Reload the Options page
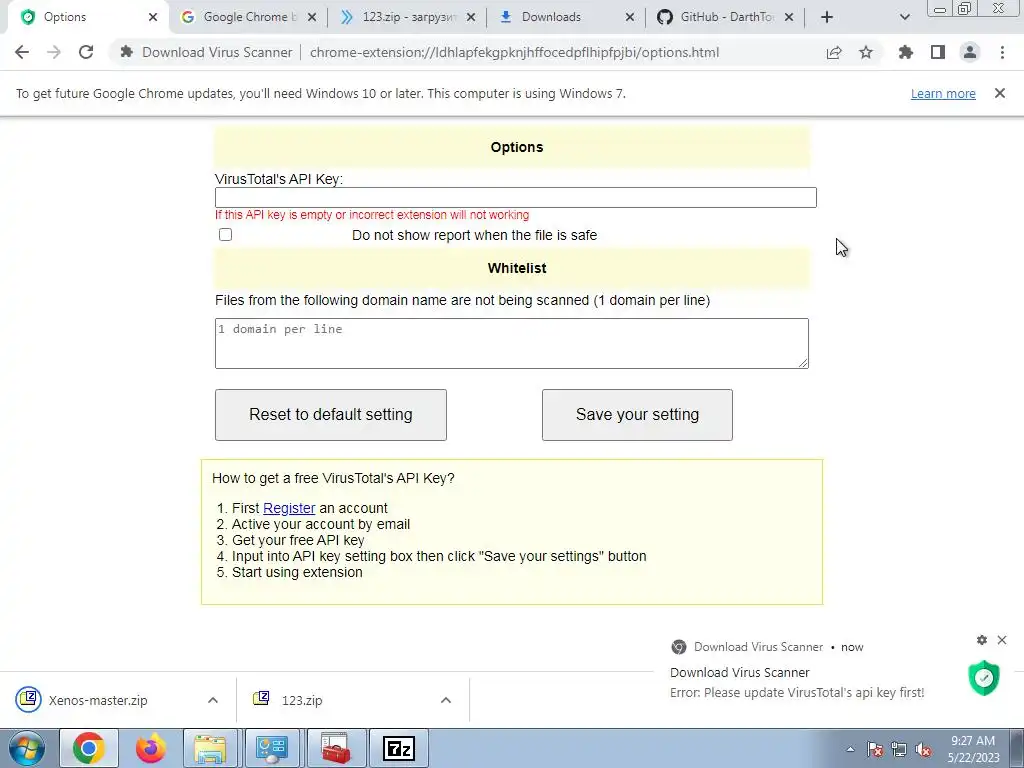The width and height of the screenshot is (1024, 768). (x=86, y=52)
